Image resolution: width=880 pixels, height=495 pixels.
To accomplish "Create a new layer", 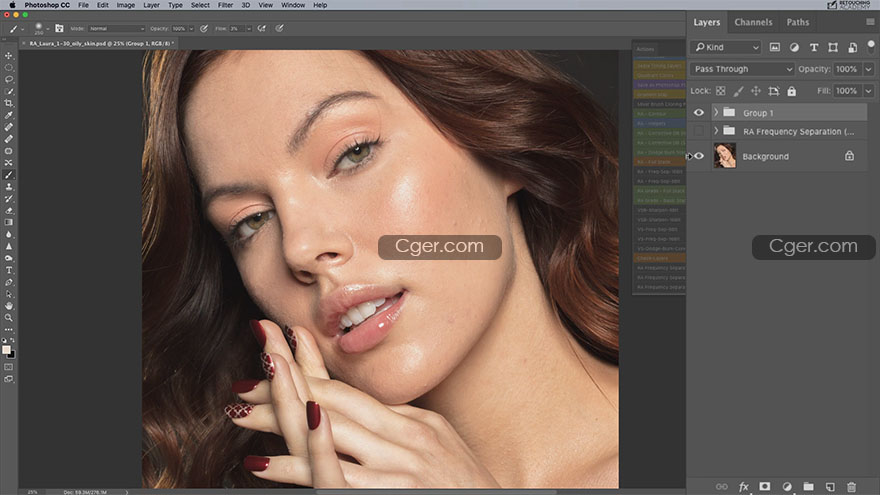I will pyautogui.click(x=830, y=487).
